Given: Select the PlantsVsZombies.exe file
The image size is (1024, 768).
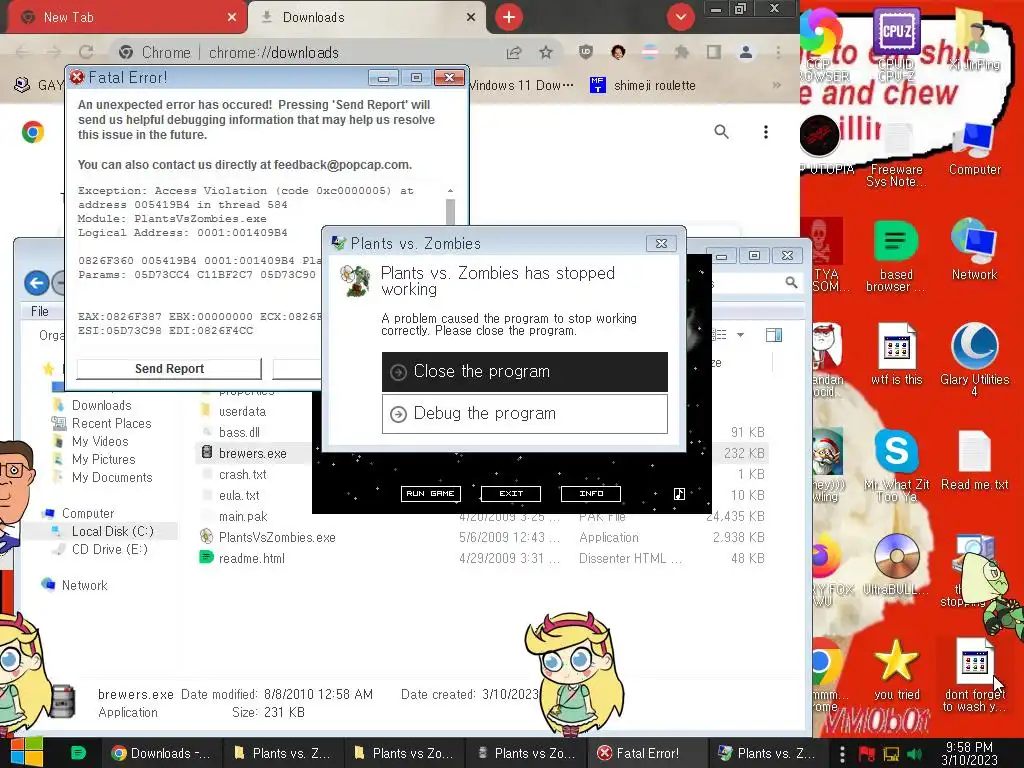Looking at the screenshot, I should 277,537.
